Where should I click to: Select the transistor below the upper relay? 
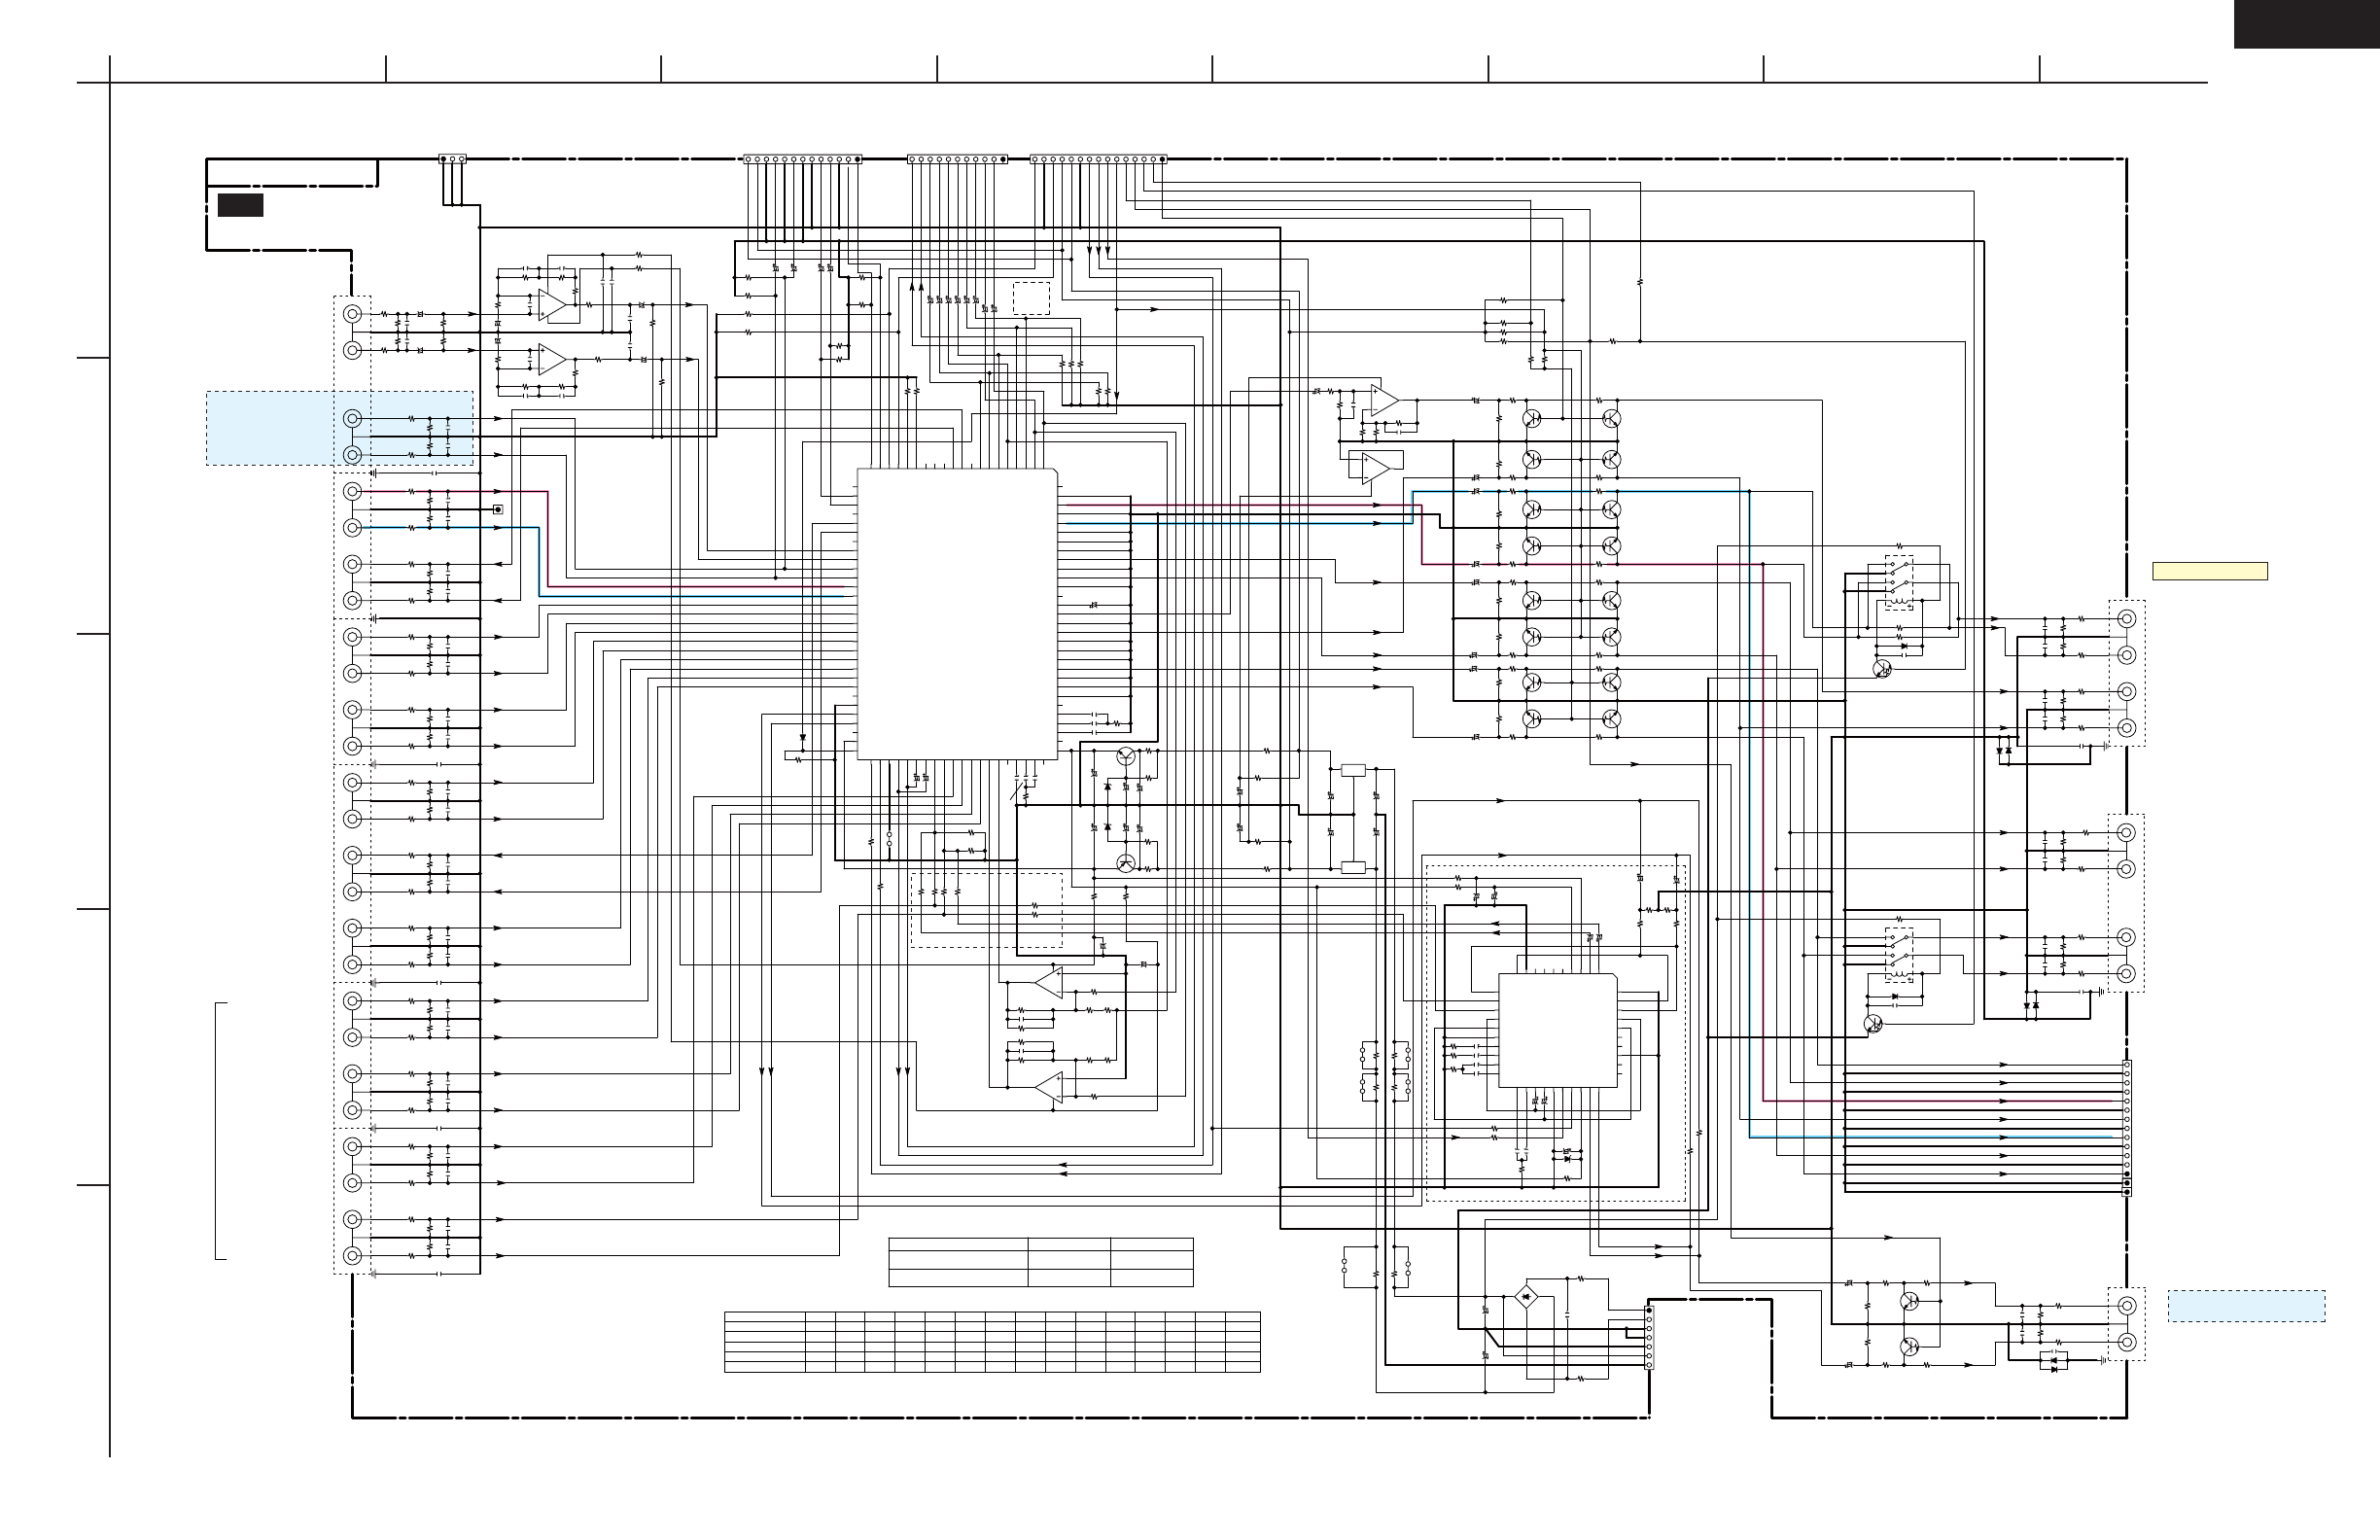[1881, 668]
